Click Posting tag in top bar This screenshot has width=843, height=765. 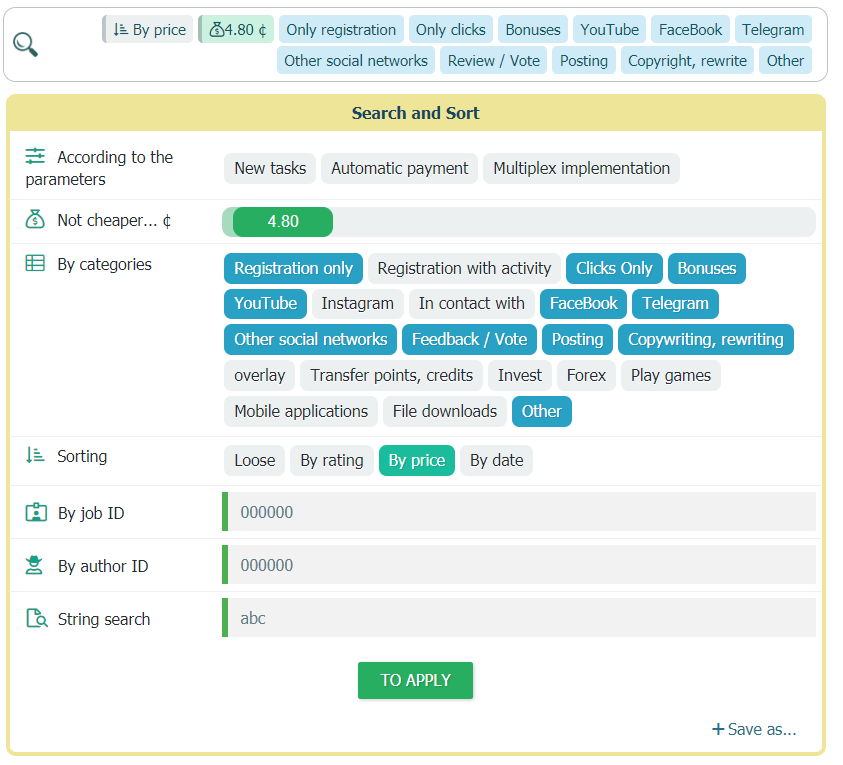pos(584,60)
